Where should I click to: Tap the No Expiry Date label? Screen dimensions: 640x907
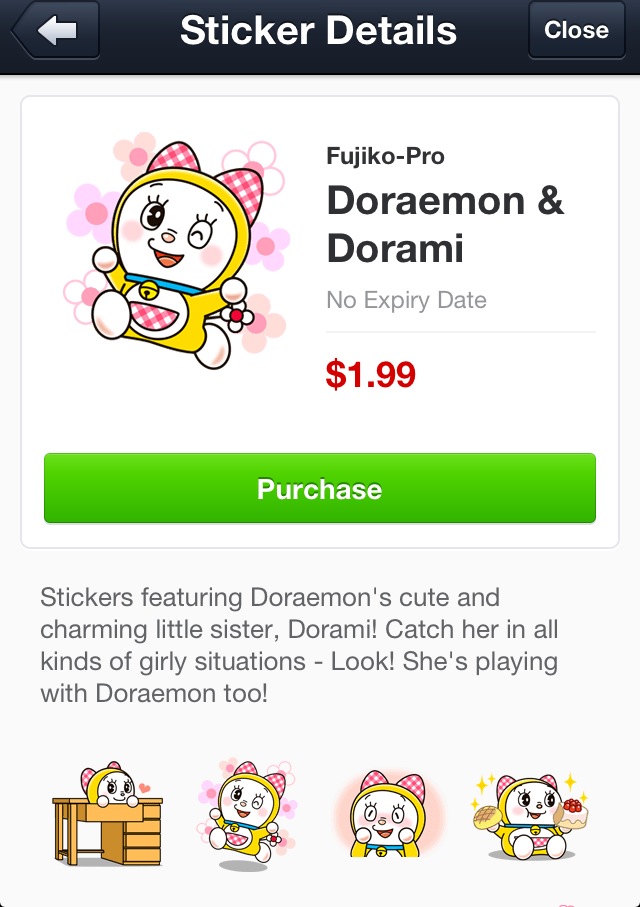click(405, 298)
